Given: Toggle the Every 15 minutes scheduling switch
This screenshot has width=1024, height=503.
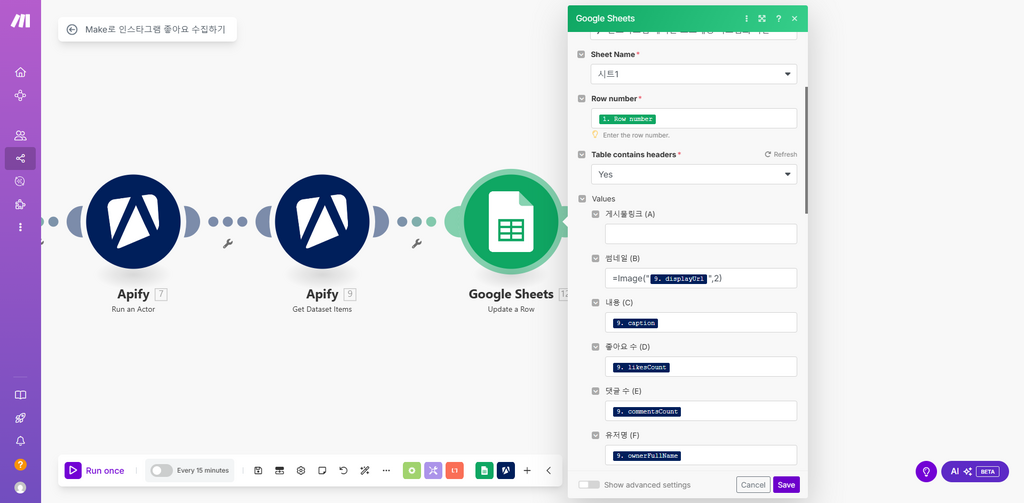Looking at the screenshot, I should point(161,470).
